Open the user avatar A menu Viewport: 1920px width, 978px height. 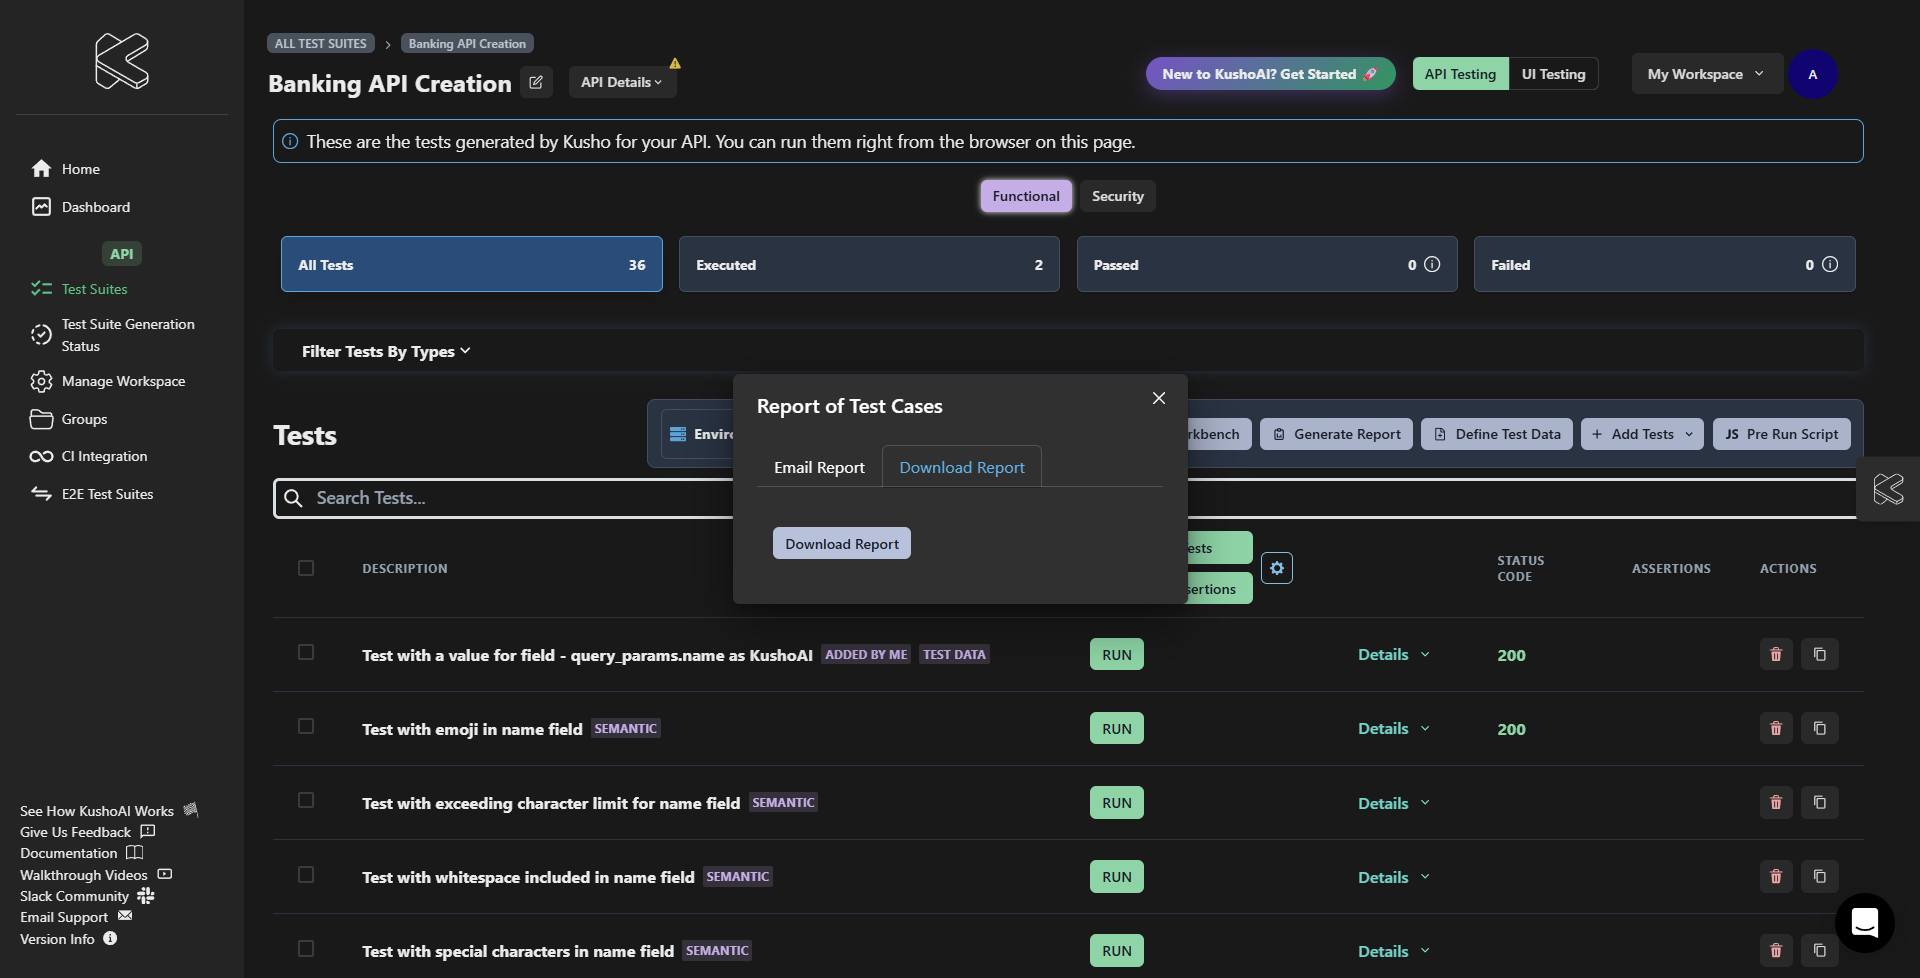(x=1812, y=74)
